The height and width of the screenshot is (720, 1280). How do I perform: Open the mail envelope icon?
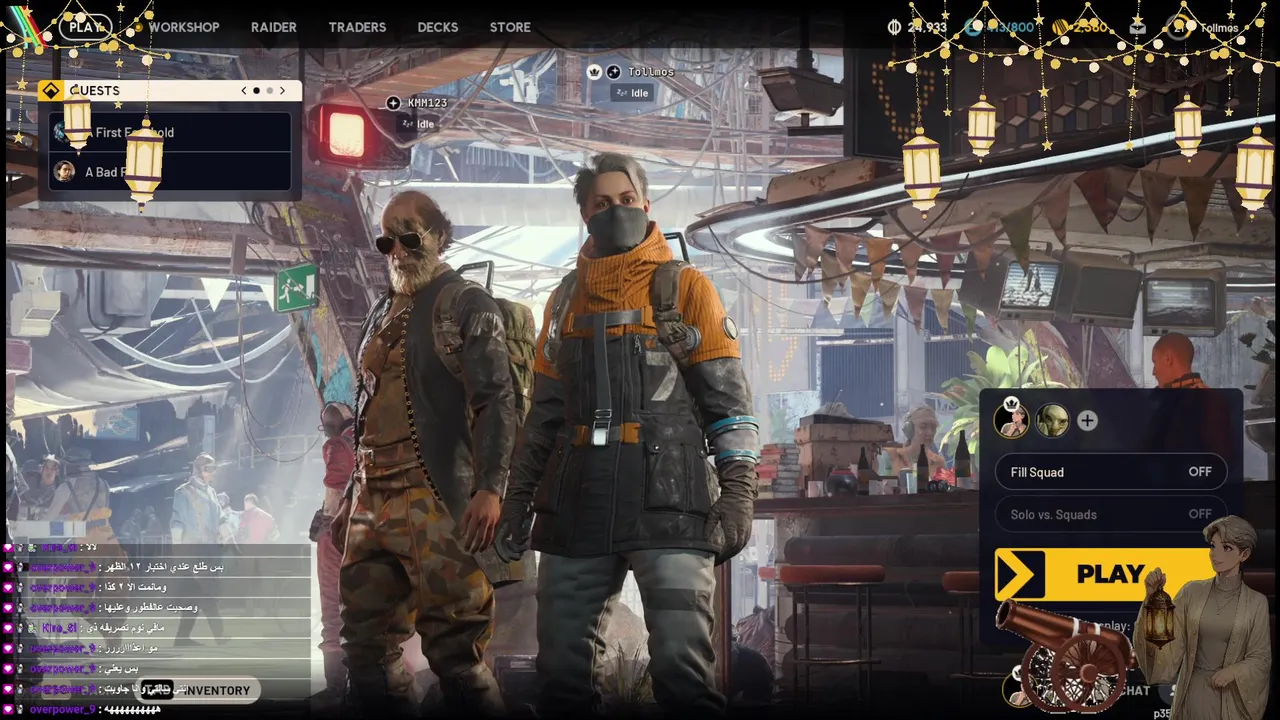click(x=1137, y=27)
